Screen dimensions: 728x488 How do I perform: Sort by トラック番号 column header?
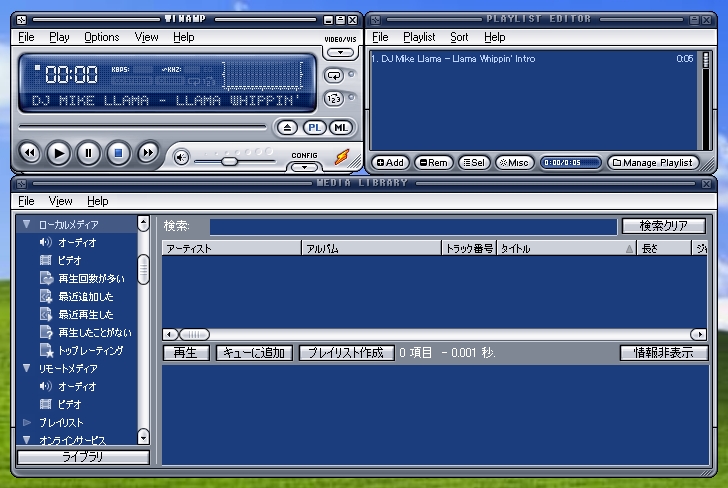[x=469, y=248]
